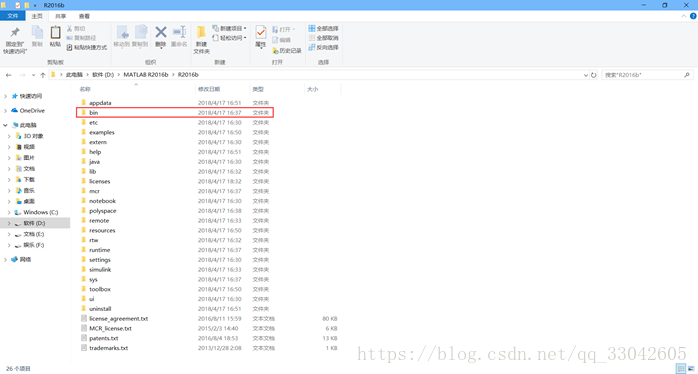Click the Refresh icon beside address bar
The image size is (698, 374).
pos(593,75)
